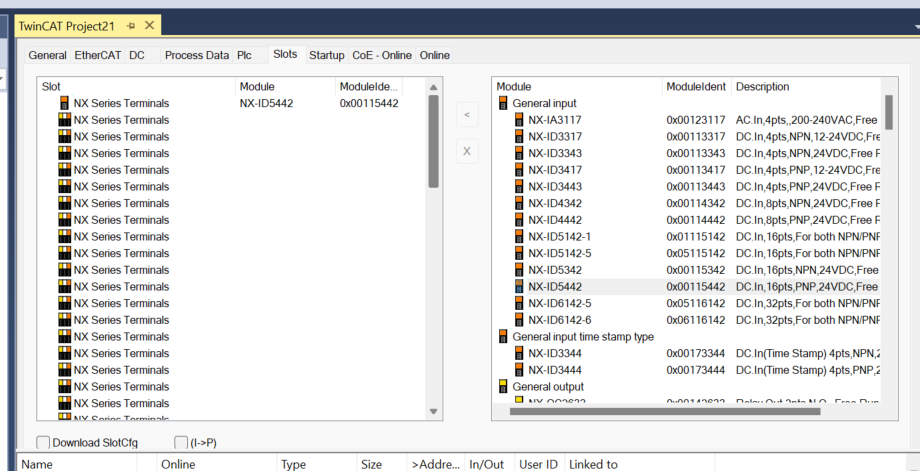Click the Name column header in variables table

[77, 464]
